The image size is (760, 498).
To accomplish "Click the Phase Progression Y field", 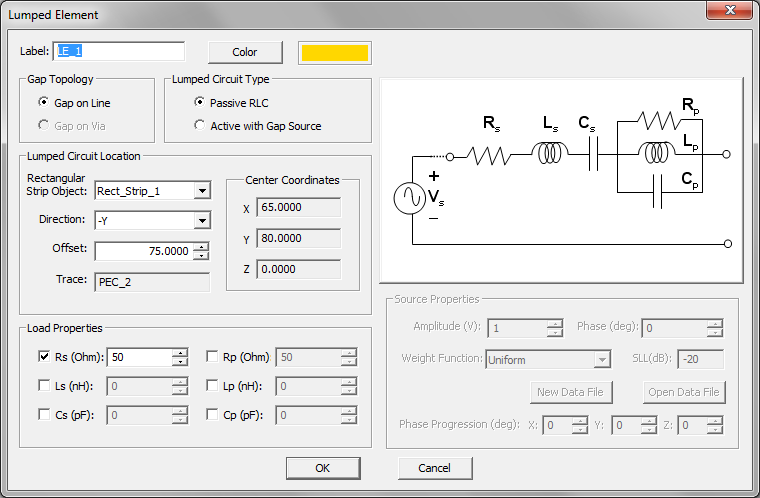I will click(626, 425).
